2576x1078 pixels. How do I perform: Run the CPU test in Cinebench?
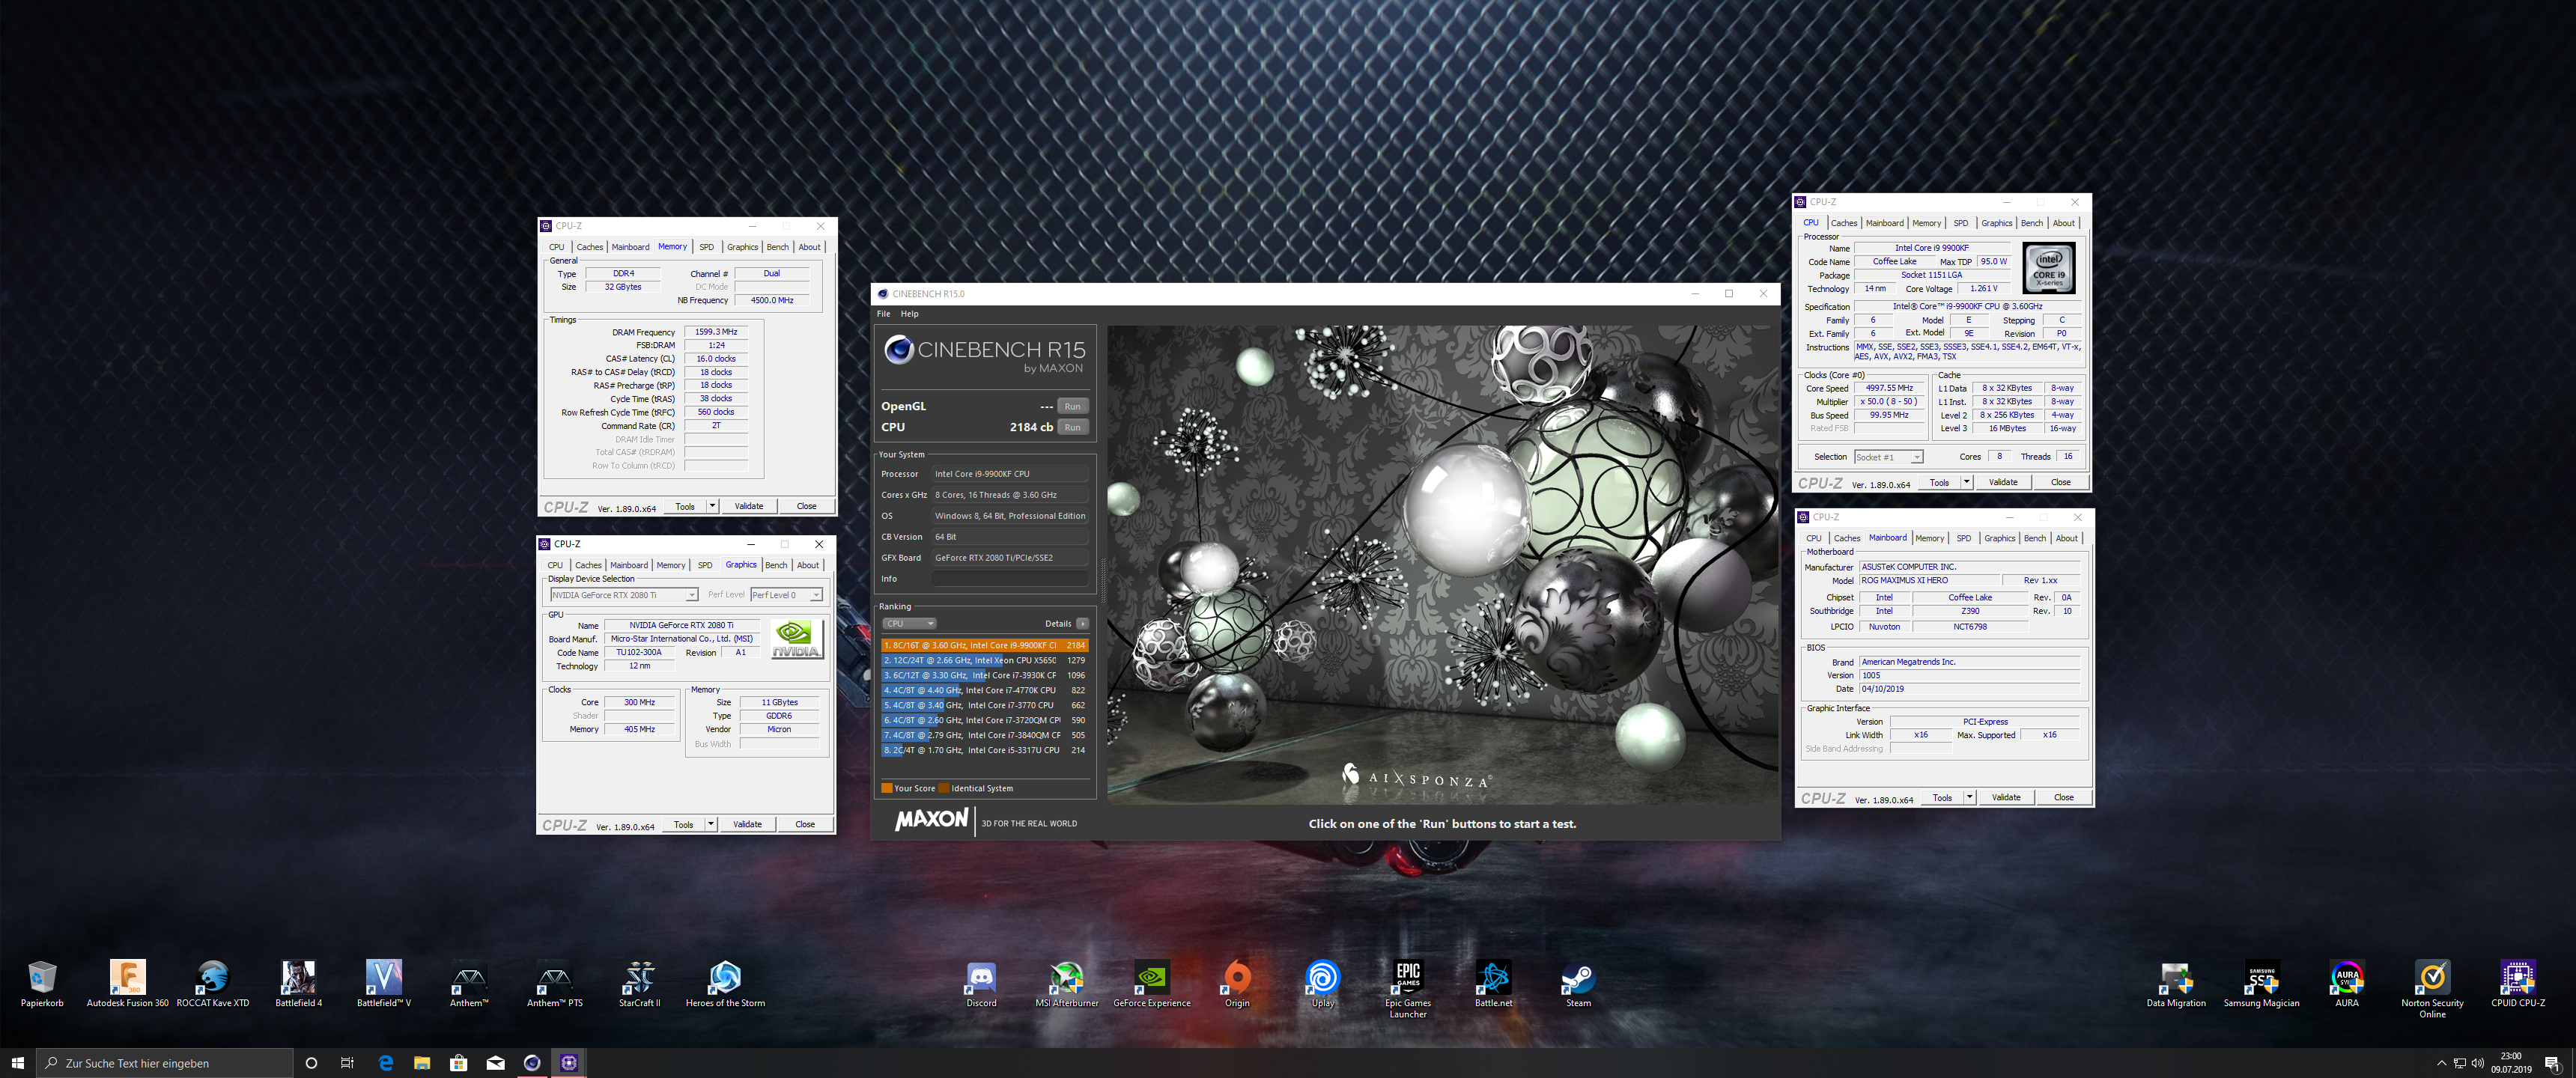1072,427
